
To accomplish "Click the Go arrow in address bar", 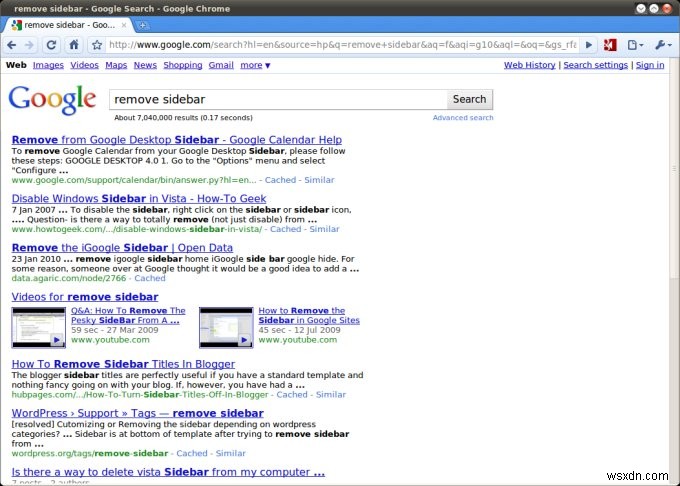I will click(x=588, y=45).
